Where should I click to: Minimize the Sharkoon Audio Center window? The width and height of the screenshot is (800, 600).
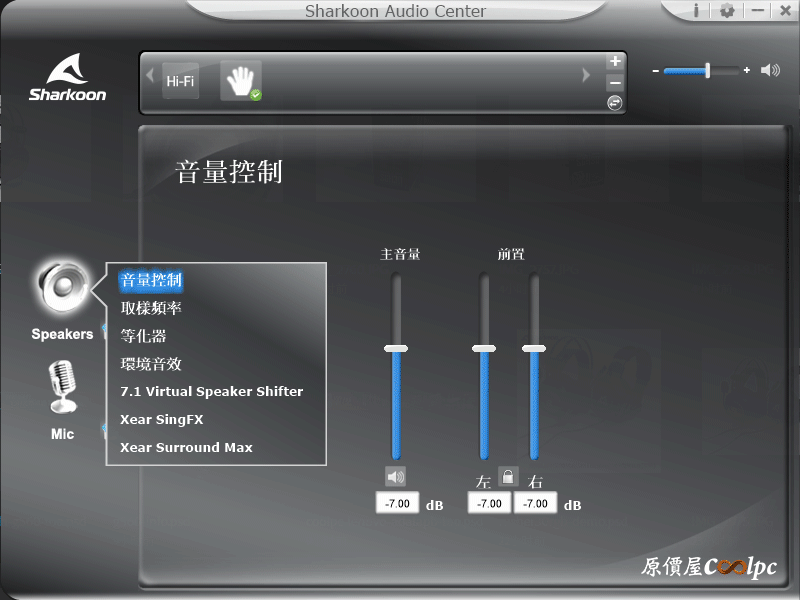[x=758, y=10]
